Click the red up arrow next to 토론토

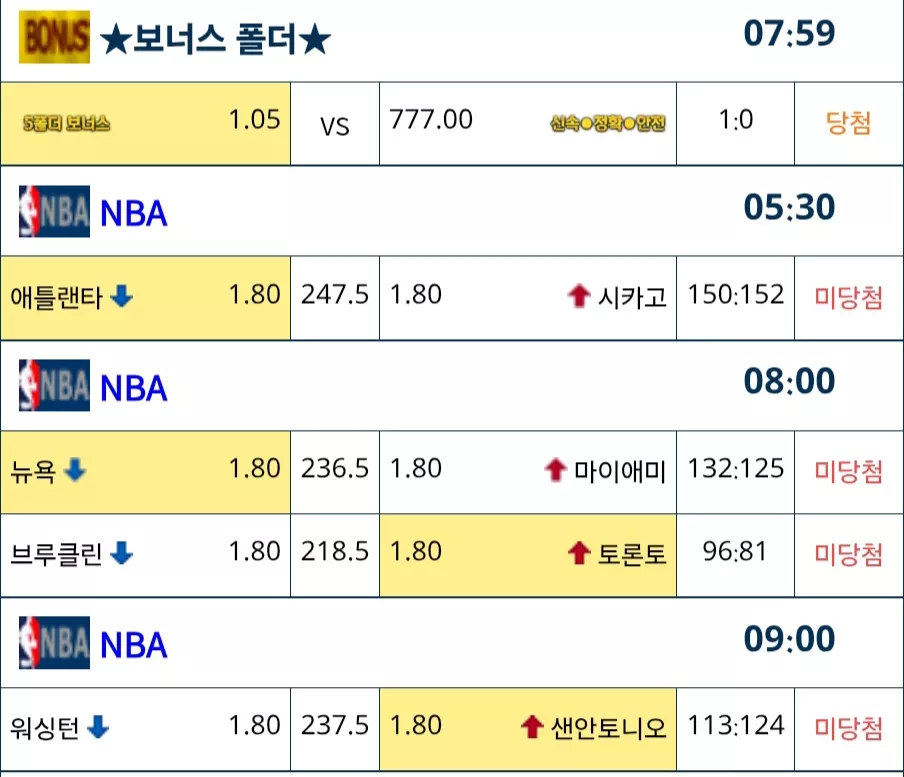tap(579, 553)
